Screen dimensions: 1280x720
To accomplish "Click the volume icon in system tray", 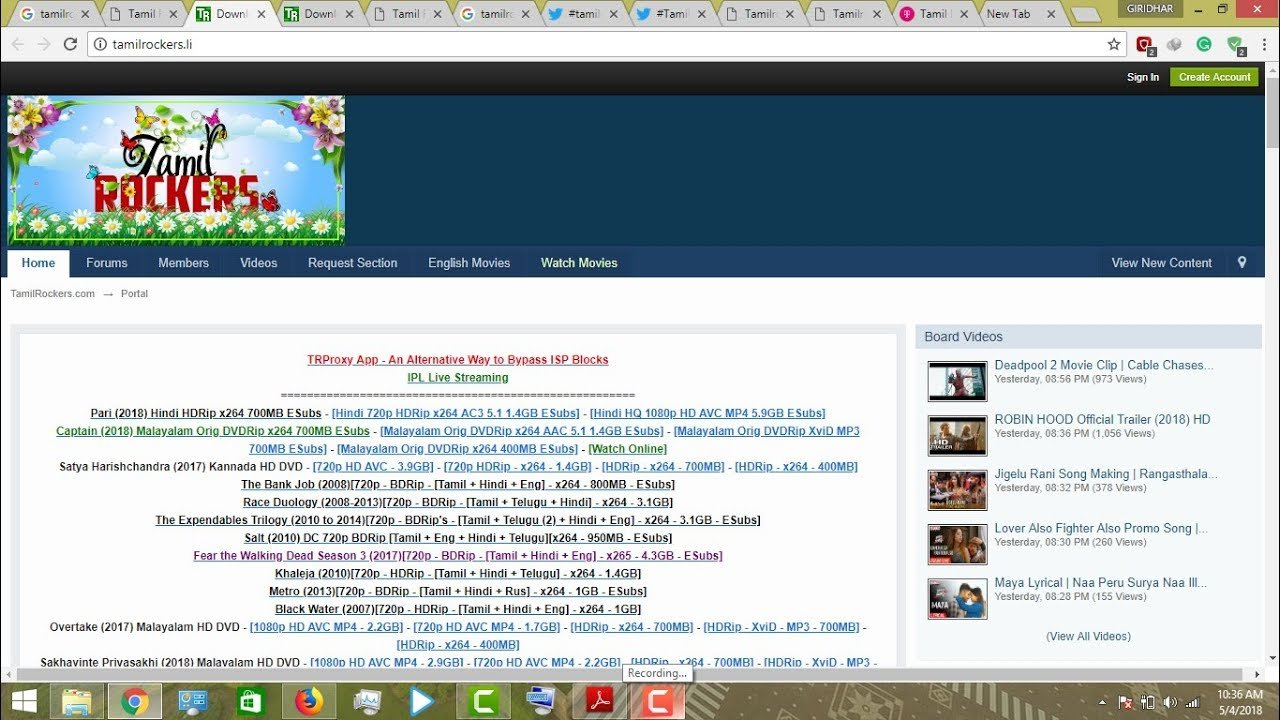I will pos(1169,702).
